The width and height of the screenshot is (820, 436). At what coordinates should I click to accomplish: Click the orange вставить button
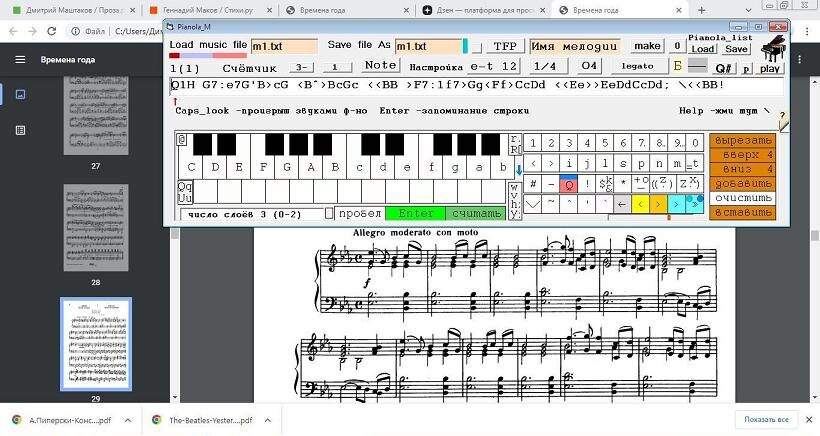point(742,213)
